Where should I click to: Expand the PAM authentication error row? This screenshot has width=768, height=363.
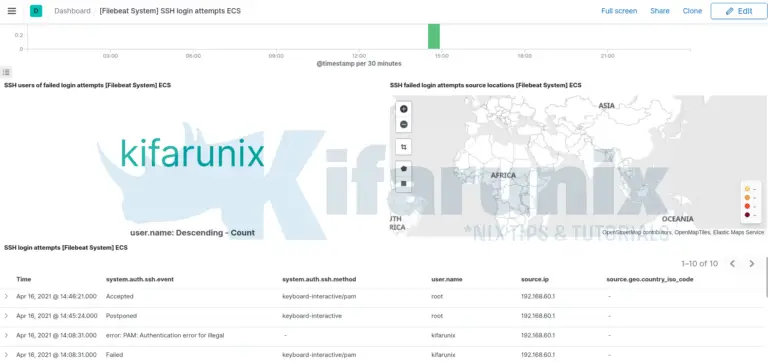pyautogui.click(x=6, y=336)
